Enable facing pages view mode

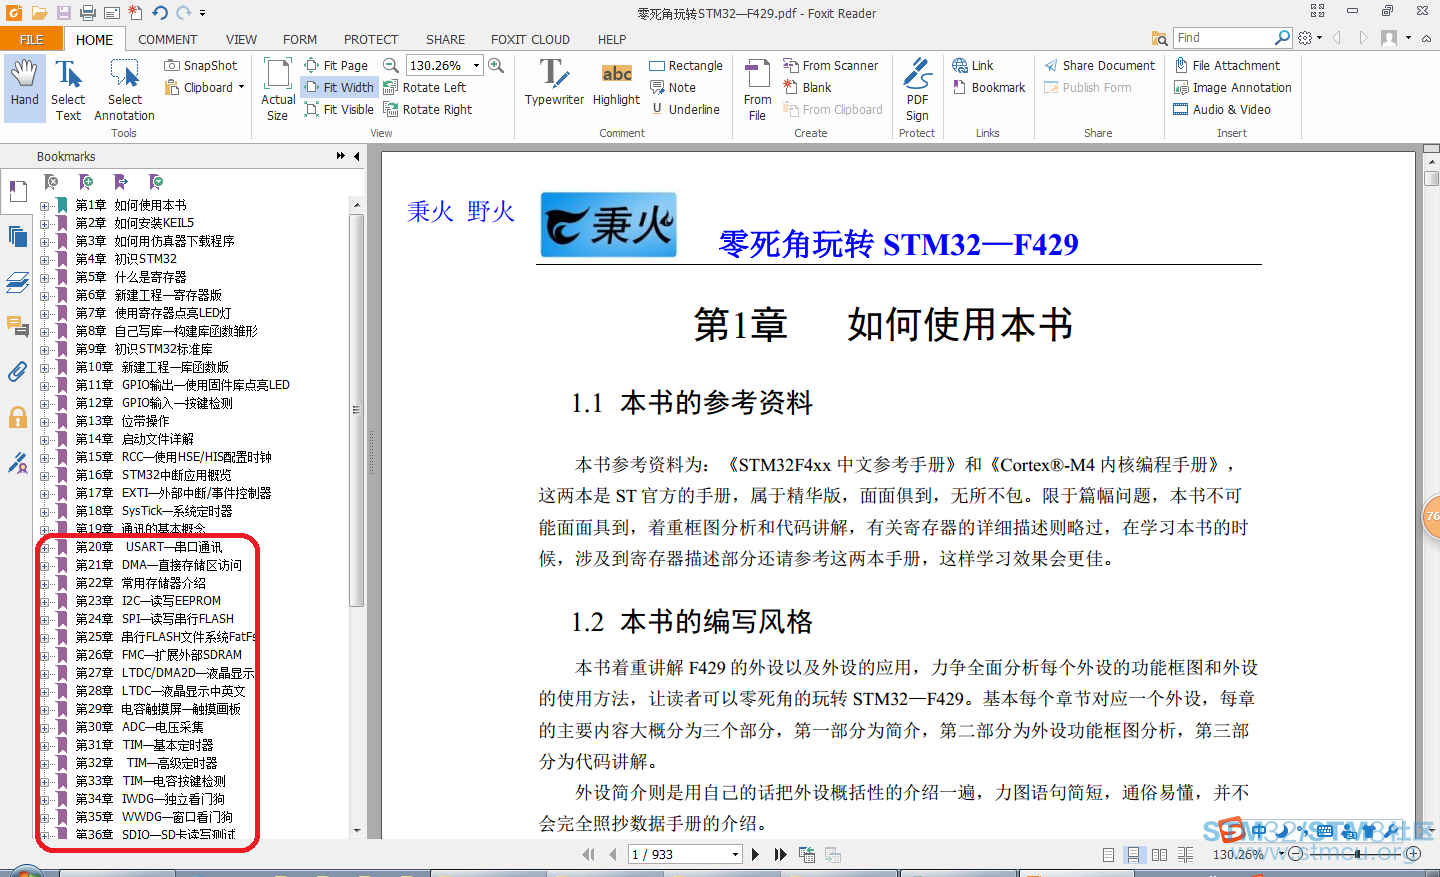(x=1159, y=854)
